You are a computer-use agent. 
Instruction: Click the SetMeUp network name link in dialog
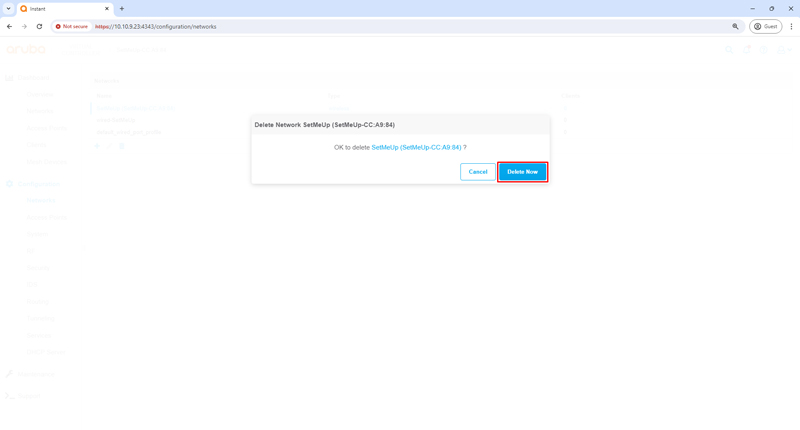[x=416, y=148]
